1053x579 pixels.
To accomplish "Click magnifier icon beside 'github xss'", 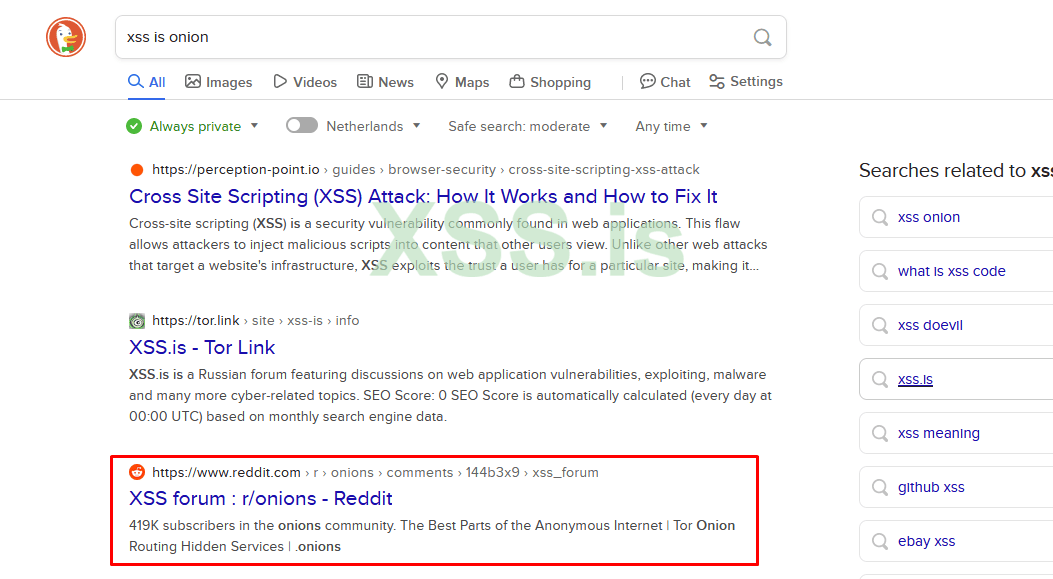I will coord(880,487).
